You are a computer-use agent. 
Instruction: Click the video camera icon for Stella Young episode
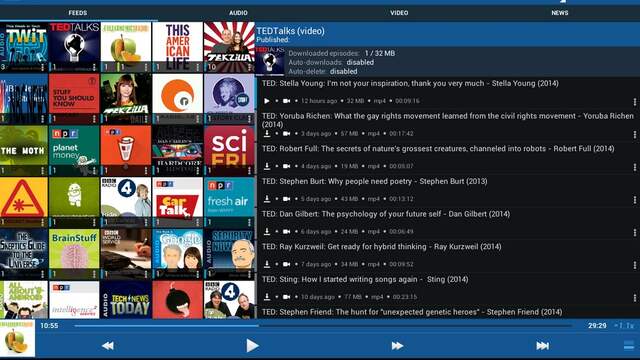(x=287, y=101)
